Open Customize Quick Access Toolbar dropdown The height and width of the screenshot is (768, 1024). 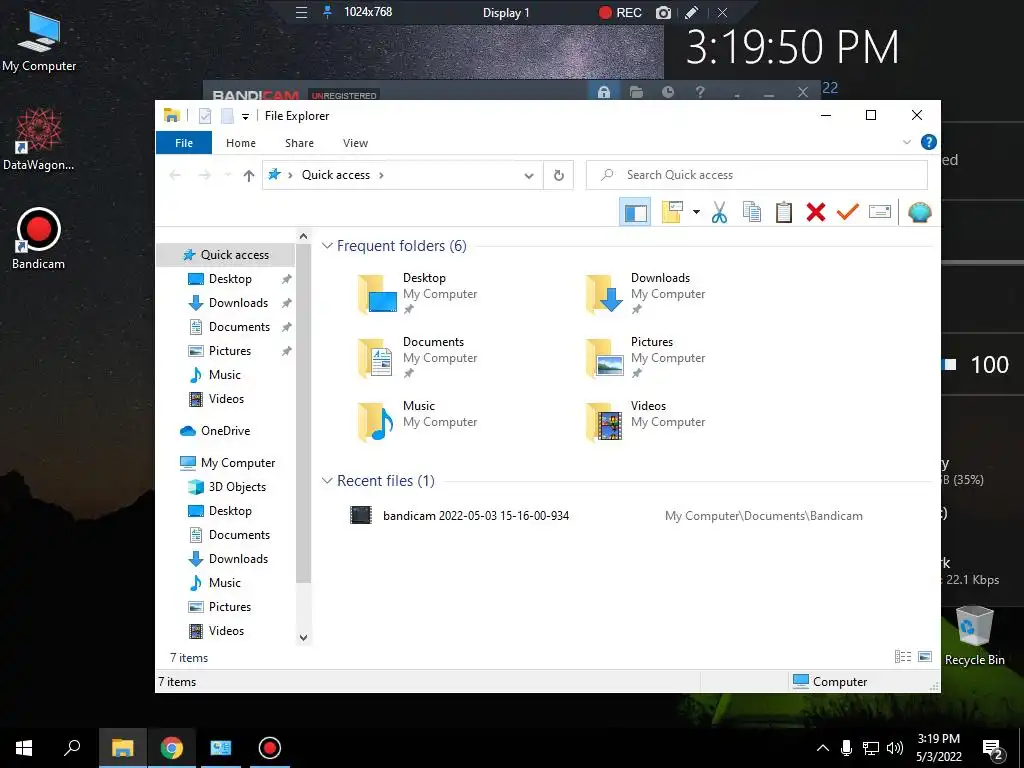[x=246, y=117]
